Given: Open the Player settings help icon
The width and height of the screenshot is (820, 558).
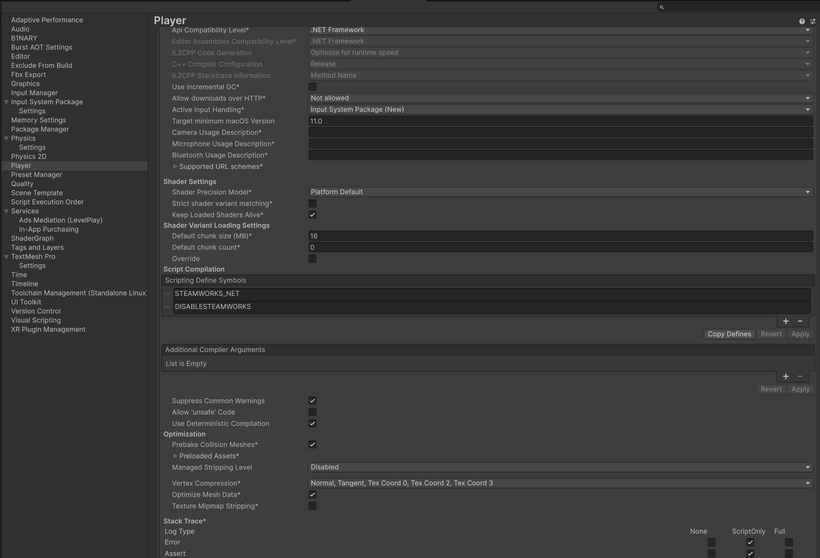Looking at the screenshot, I should [802, 21].
